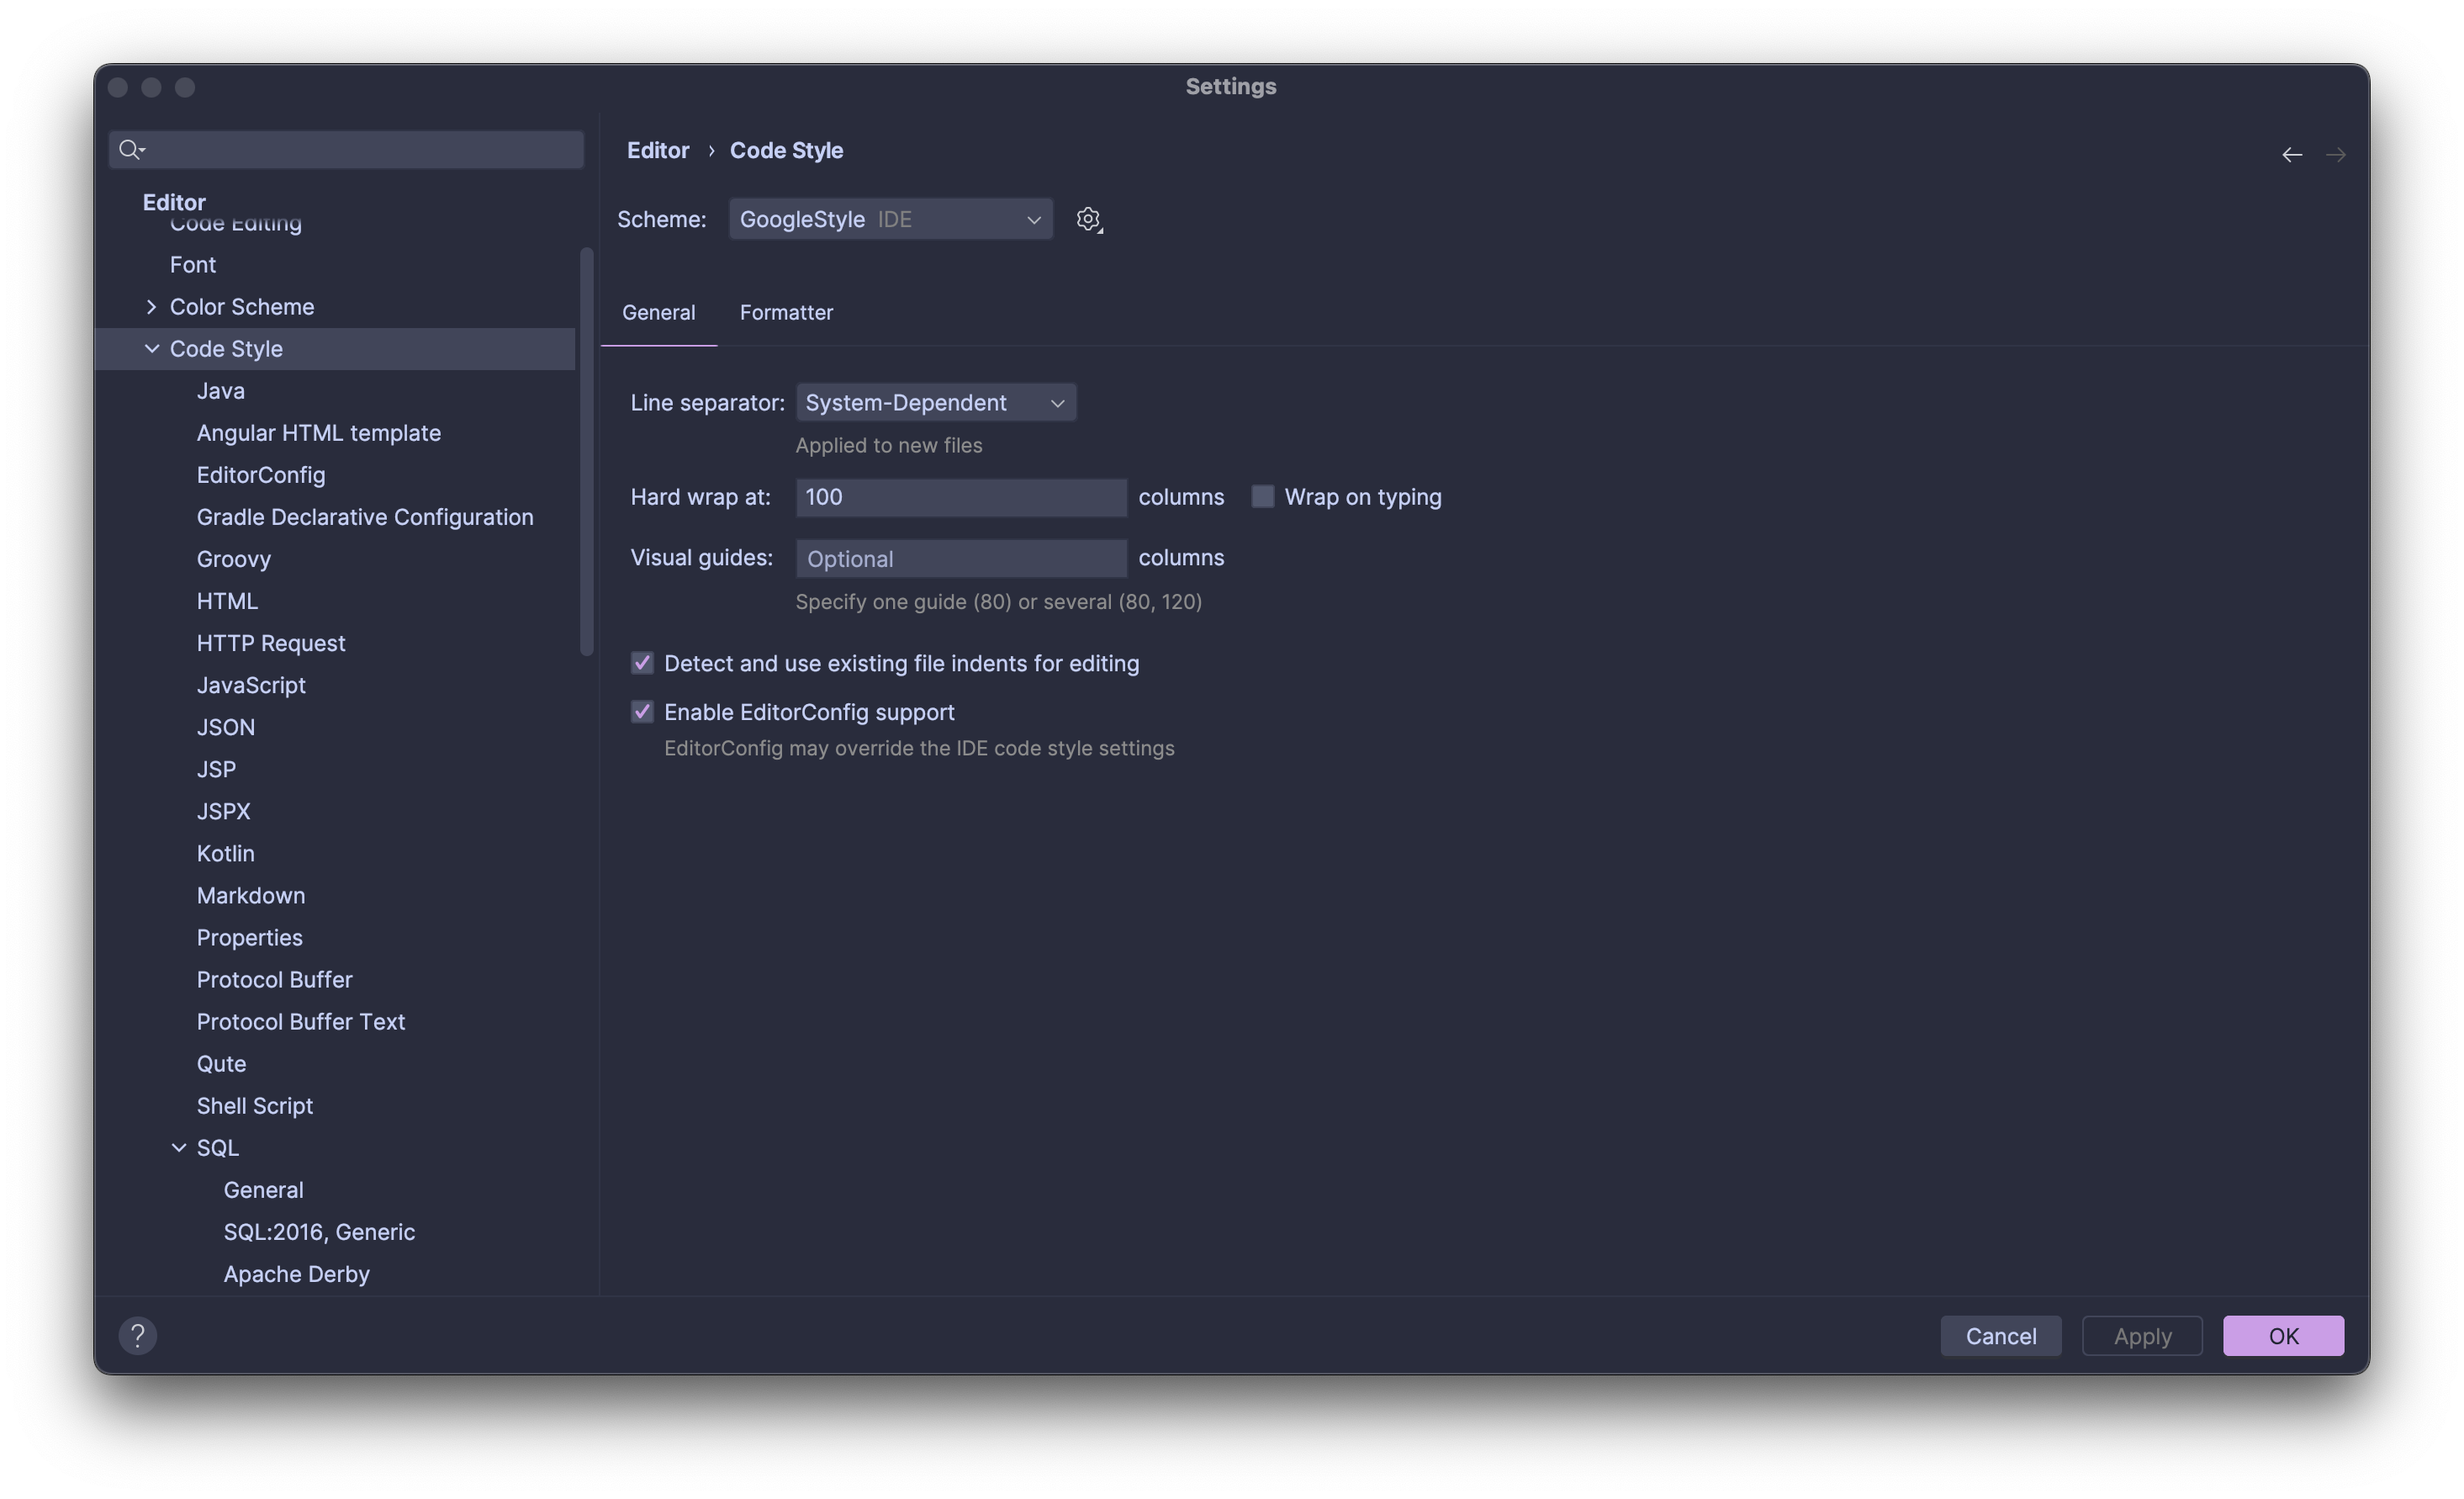Click the back navigation arrow
Screen dimensions: 2464x1499
(2291, 154)
